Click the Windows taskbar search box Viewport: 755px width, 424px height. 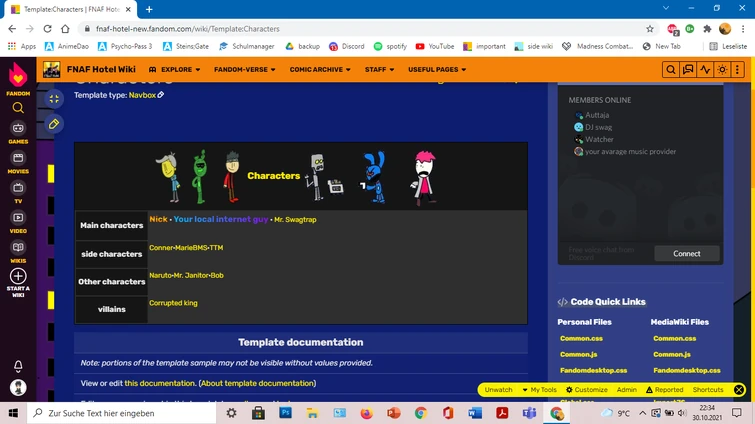point(121,413)
